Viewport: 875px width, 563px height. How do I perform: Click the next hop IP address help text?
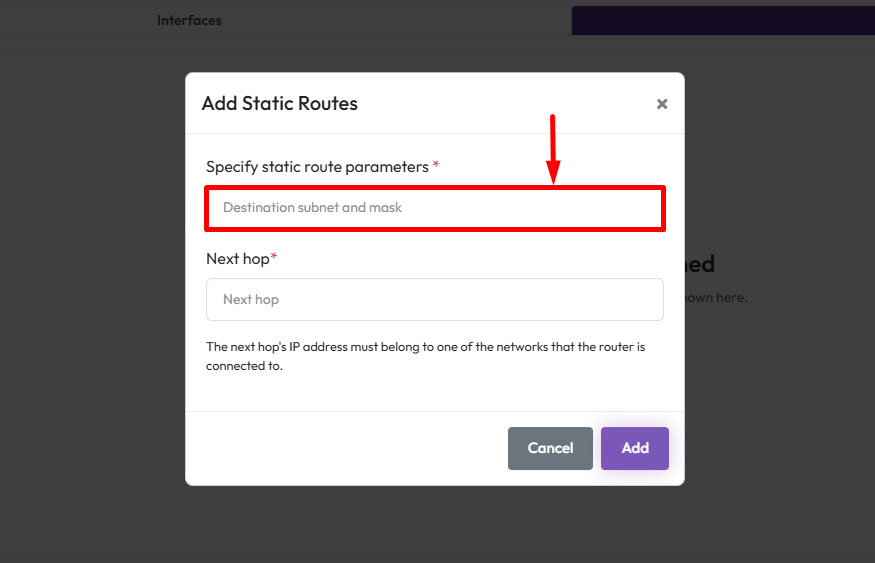pyautogui.click(x=425, y=356)
